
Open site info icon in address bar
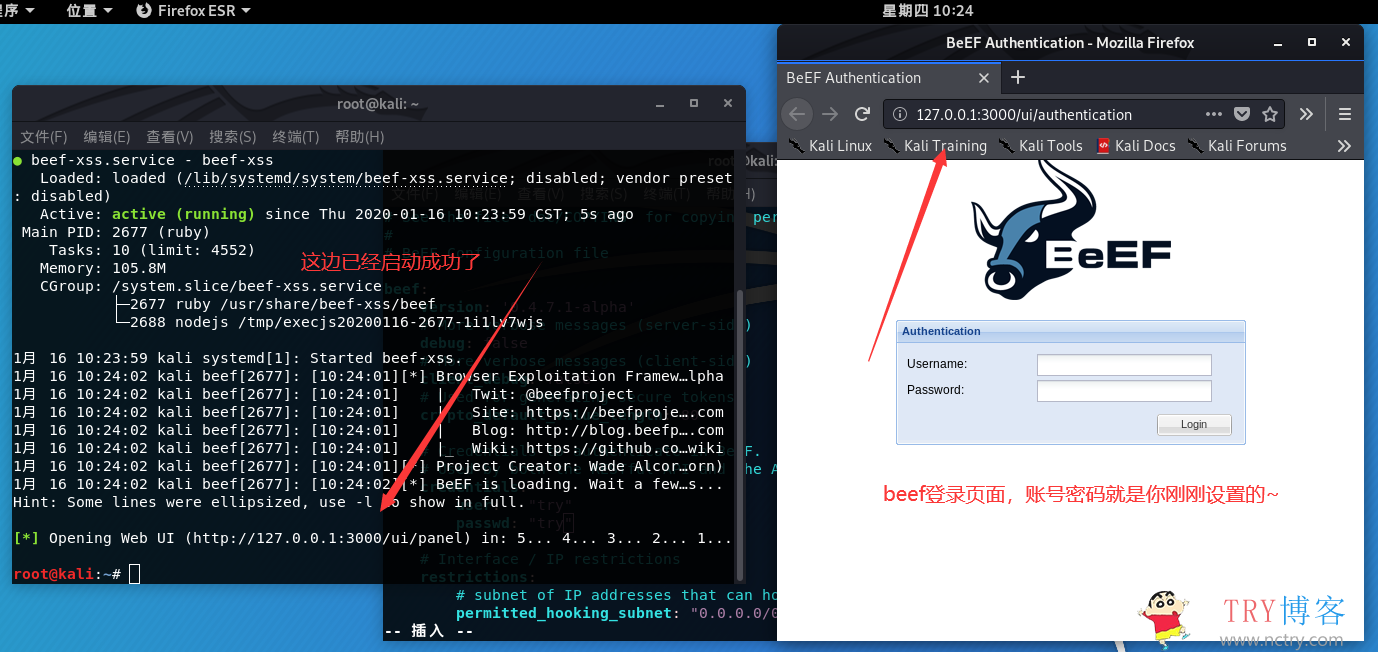(899, 115)
